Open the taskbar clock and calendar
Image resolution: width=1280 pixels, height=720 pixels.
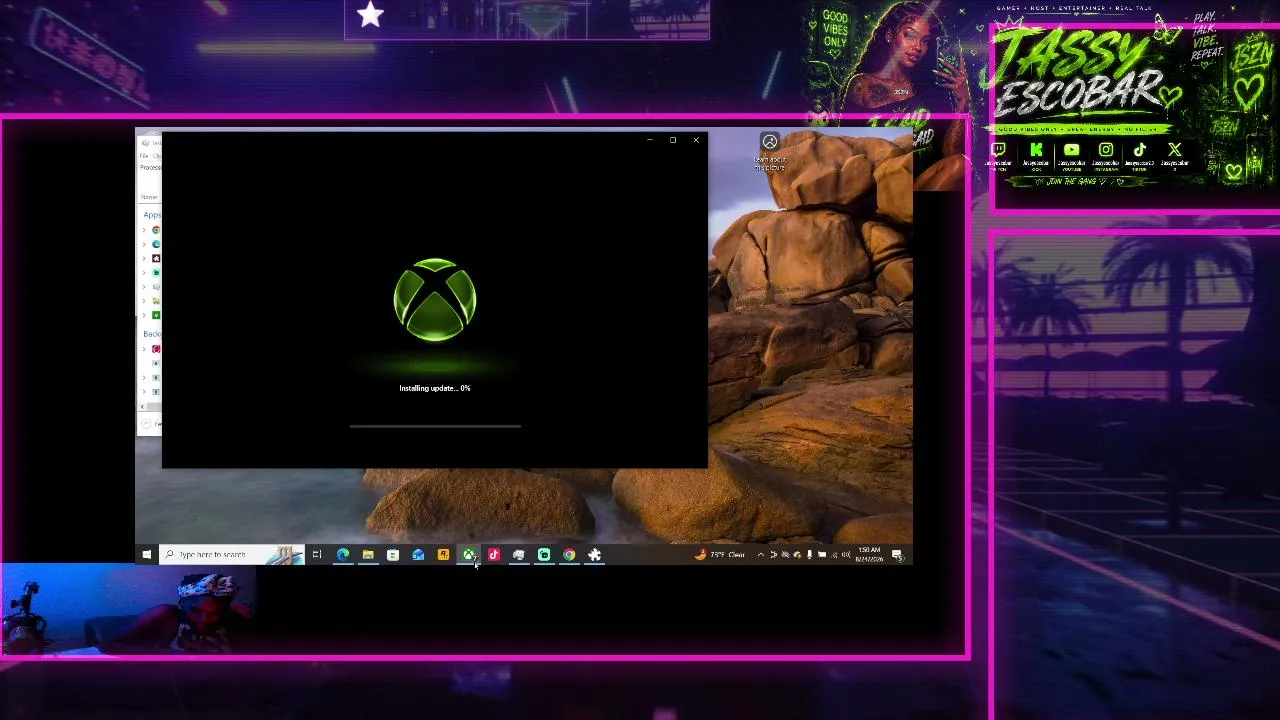pyautogui.click(x=869, y=555)
